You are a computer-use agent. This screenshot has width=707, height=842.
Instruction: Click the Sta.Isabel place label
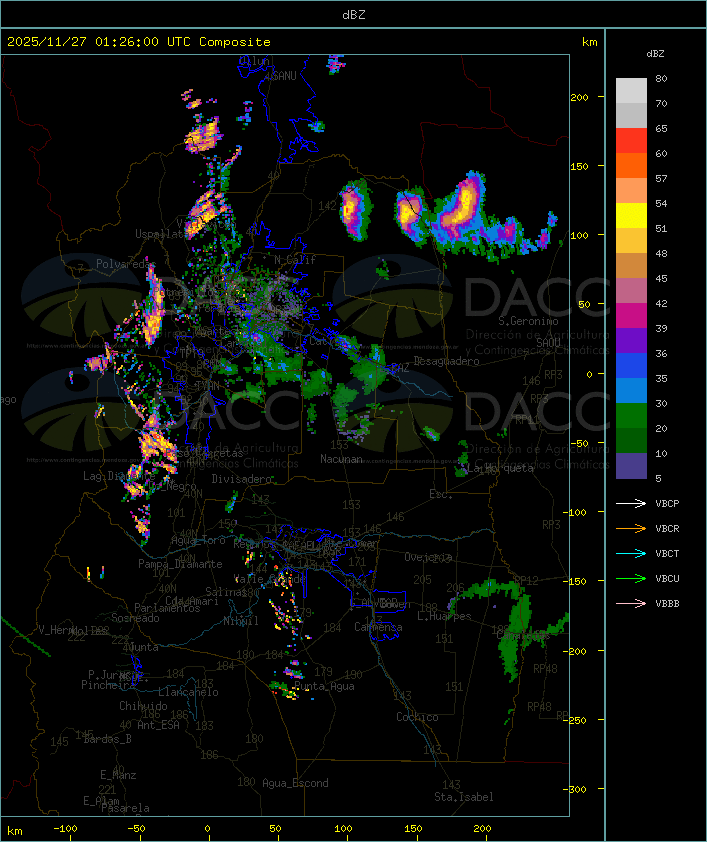point(464,797)
